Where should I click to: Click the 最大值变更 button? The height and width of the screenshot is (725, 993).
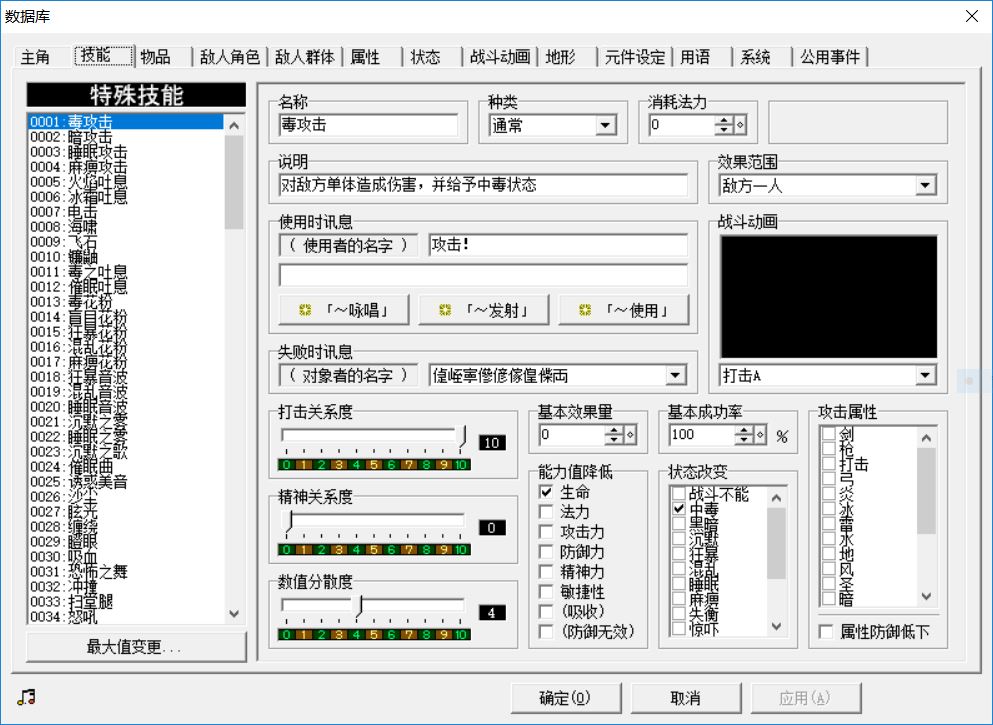(x=135, y=647)
